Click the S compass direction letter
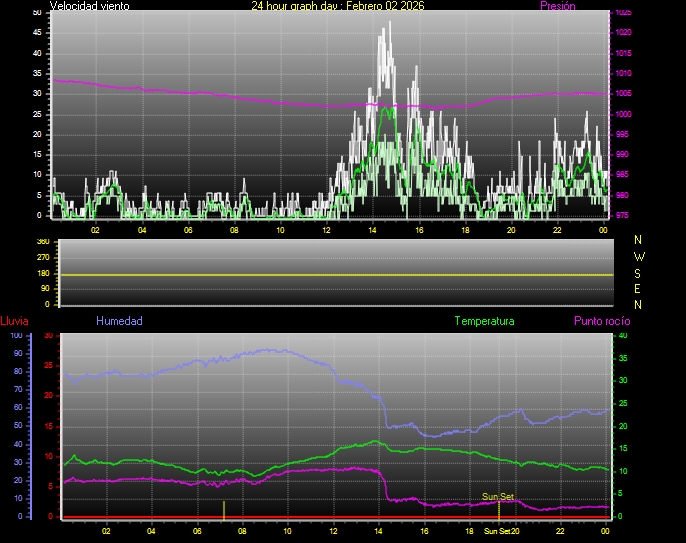The image size is (686, 543). click(639, 272)
